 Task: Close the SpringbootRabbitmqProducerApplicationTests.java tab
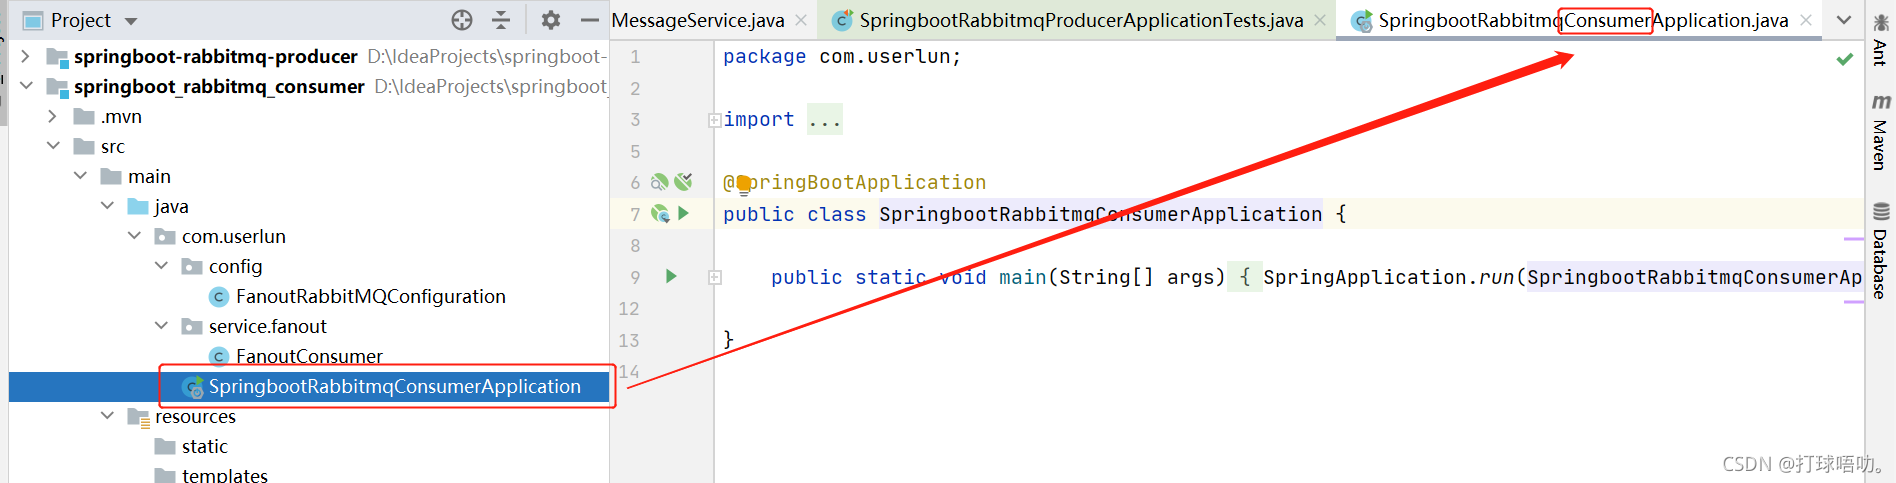coord(1320,20)
